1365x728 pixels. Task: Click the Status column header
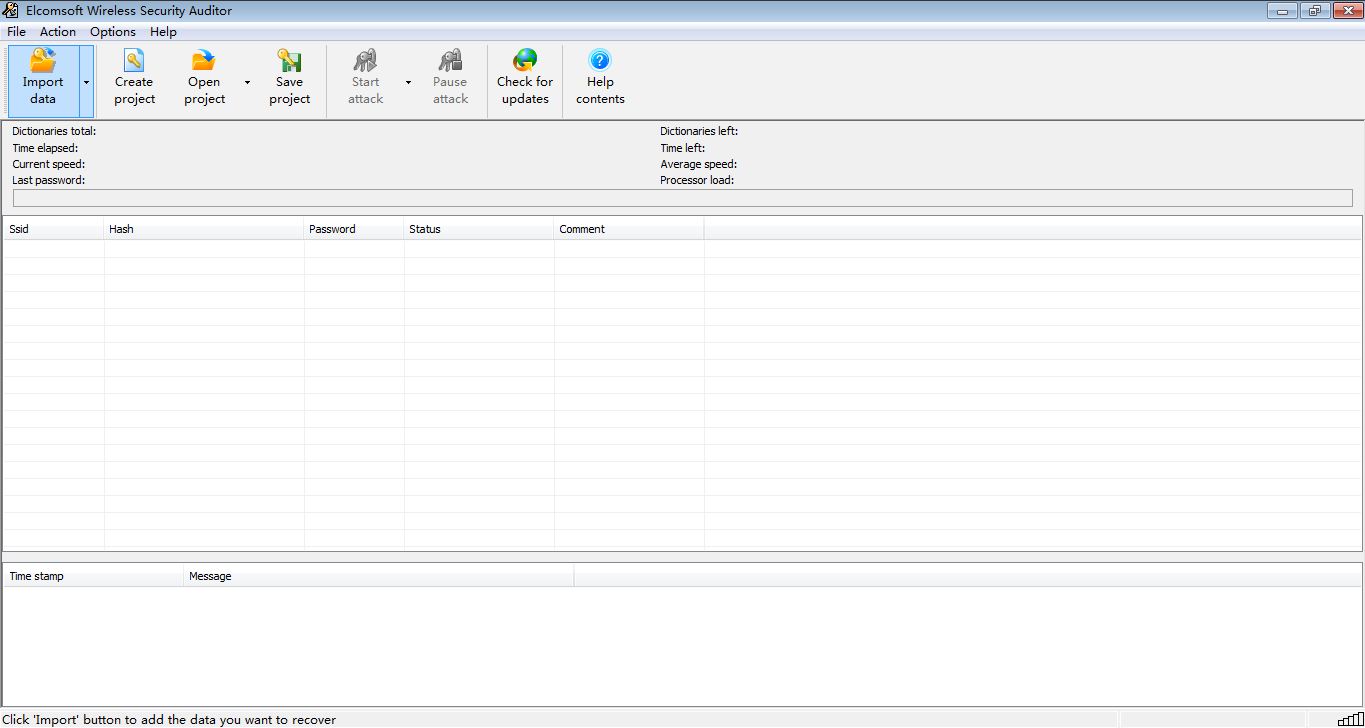coord(479,229)
